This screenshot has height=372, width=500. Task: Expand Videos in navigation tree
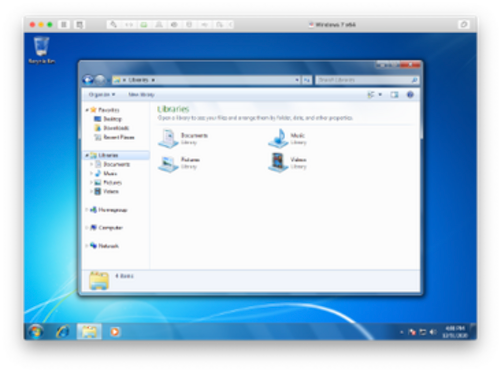91,191
